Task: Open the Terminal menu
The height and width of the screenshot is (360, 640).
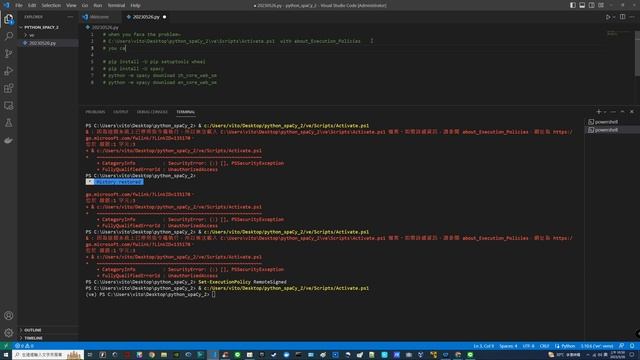Action: [x=116, y=5]
